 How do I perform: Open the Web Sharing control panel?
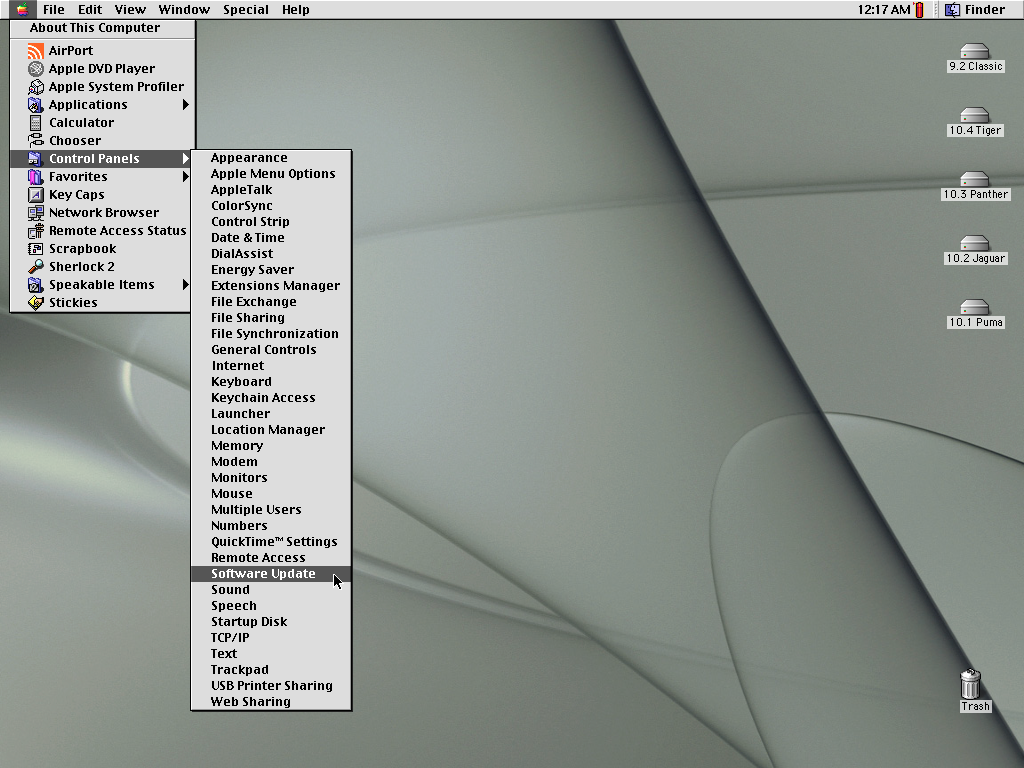pos(271,702)
